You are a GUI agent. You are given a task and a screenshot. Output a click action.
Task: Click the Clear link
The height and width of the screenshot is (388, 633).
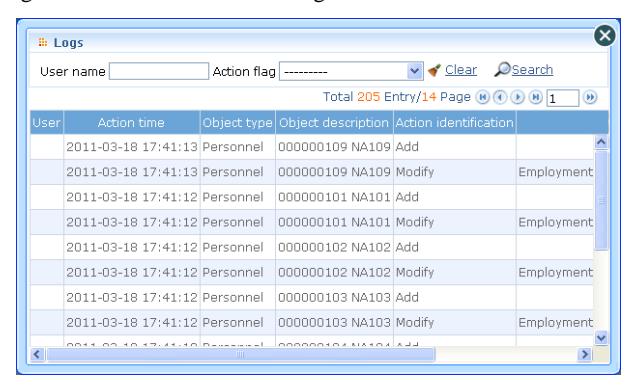point(461,70)
